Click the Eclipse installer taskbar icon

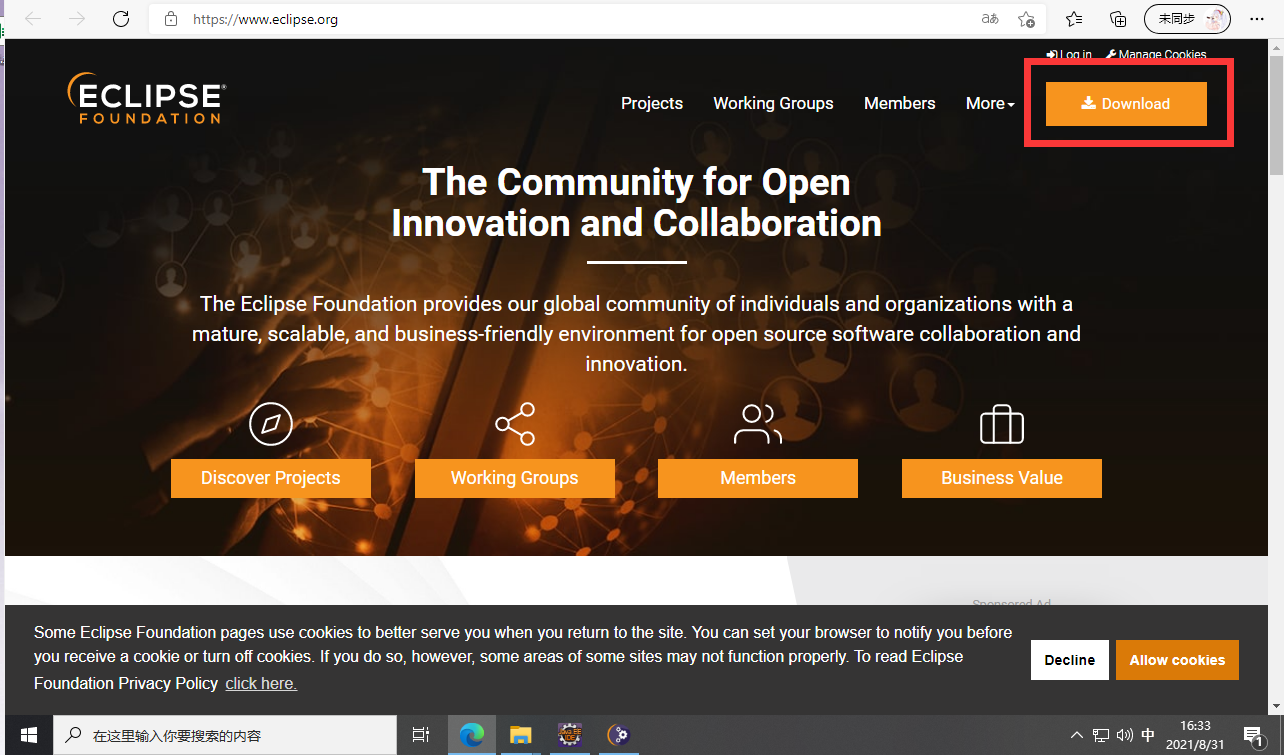click(x=619, y=735)
